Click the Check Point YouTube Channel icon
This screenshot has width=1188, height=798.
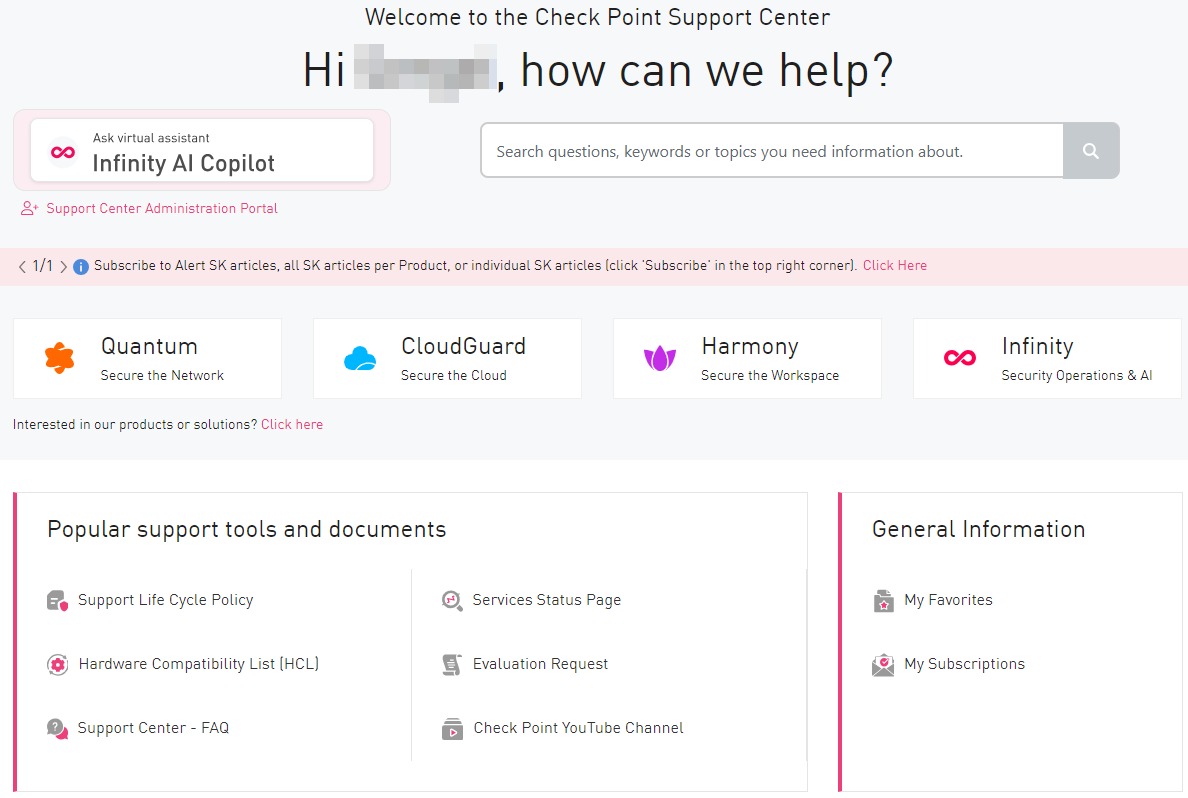451,728
